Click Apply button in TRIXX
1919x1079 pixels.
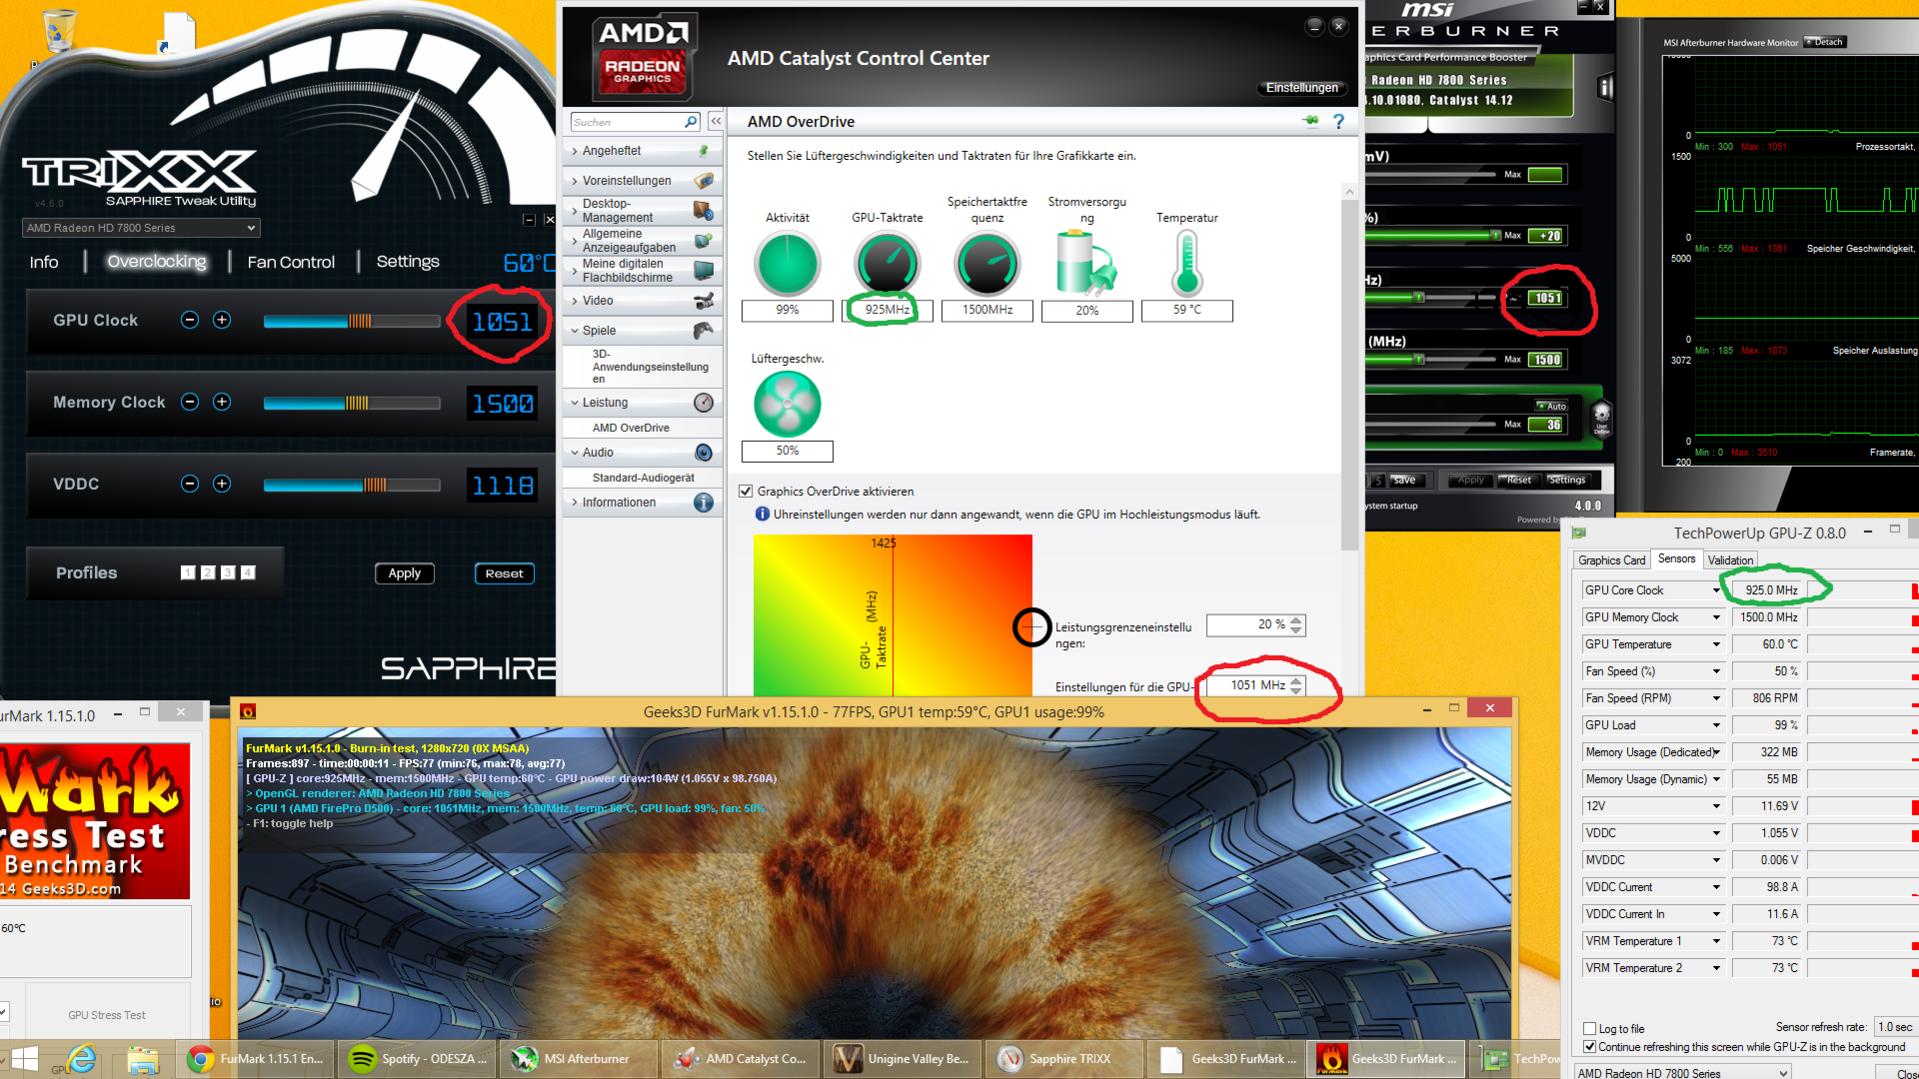point(404,573)
